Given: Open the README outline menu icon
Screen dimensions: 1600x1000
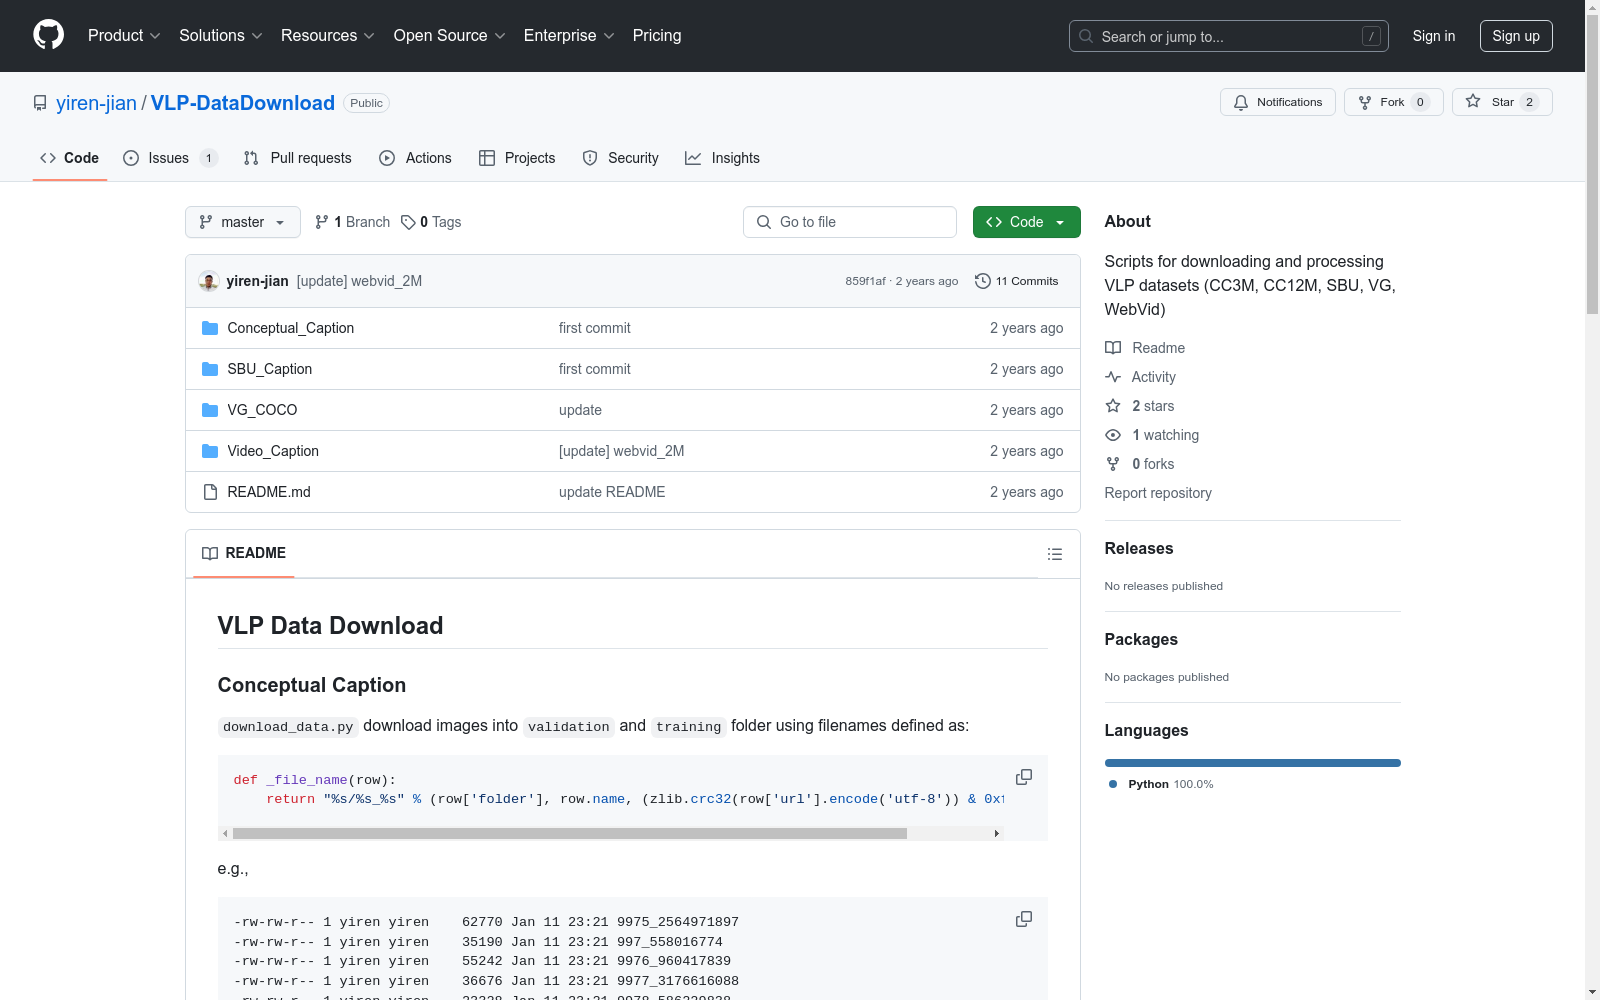Looking at the screenshot, I should pos(1055,554).
